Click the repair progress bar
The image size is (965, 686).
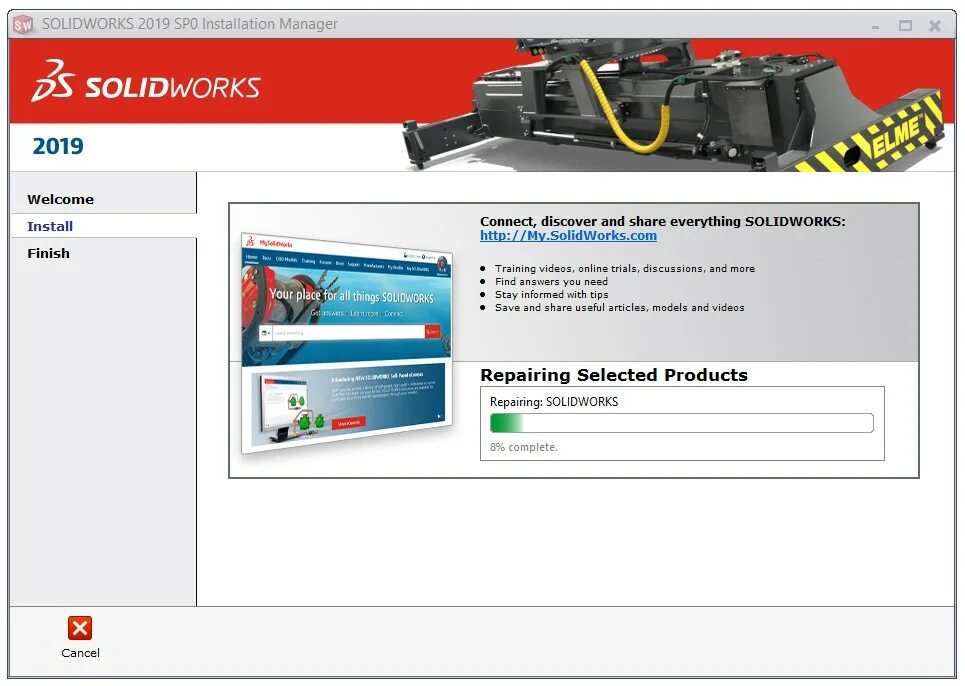tap(682, 423)
